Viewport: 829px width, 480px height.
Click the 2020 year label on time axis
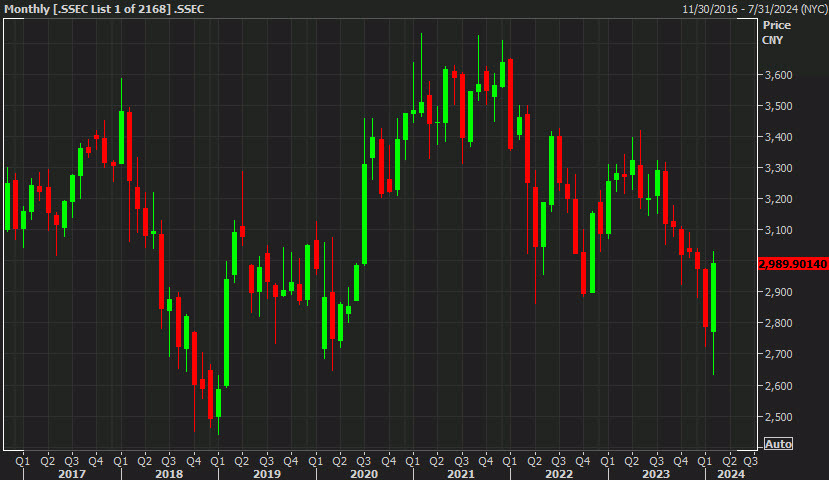(364, 474)
